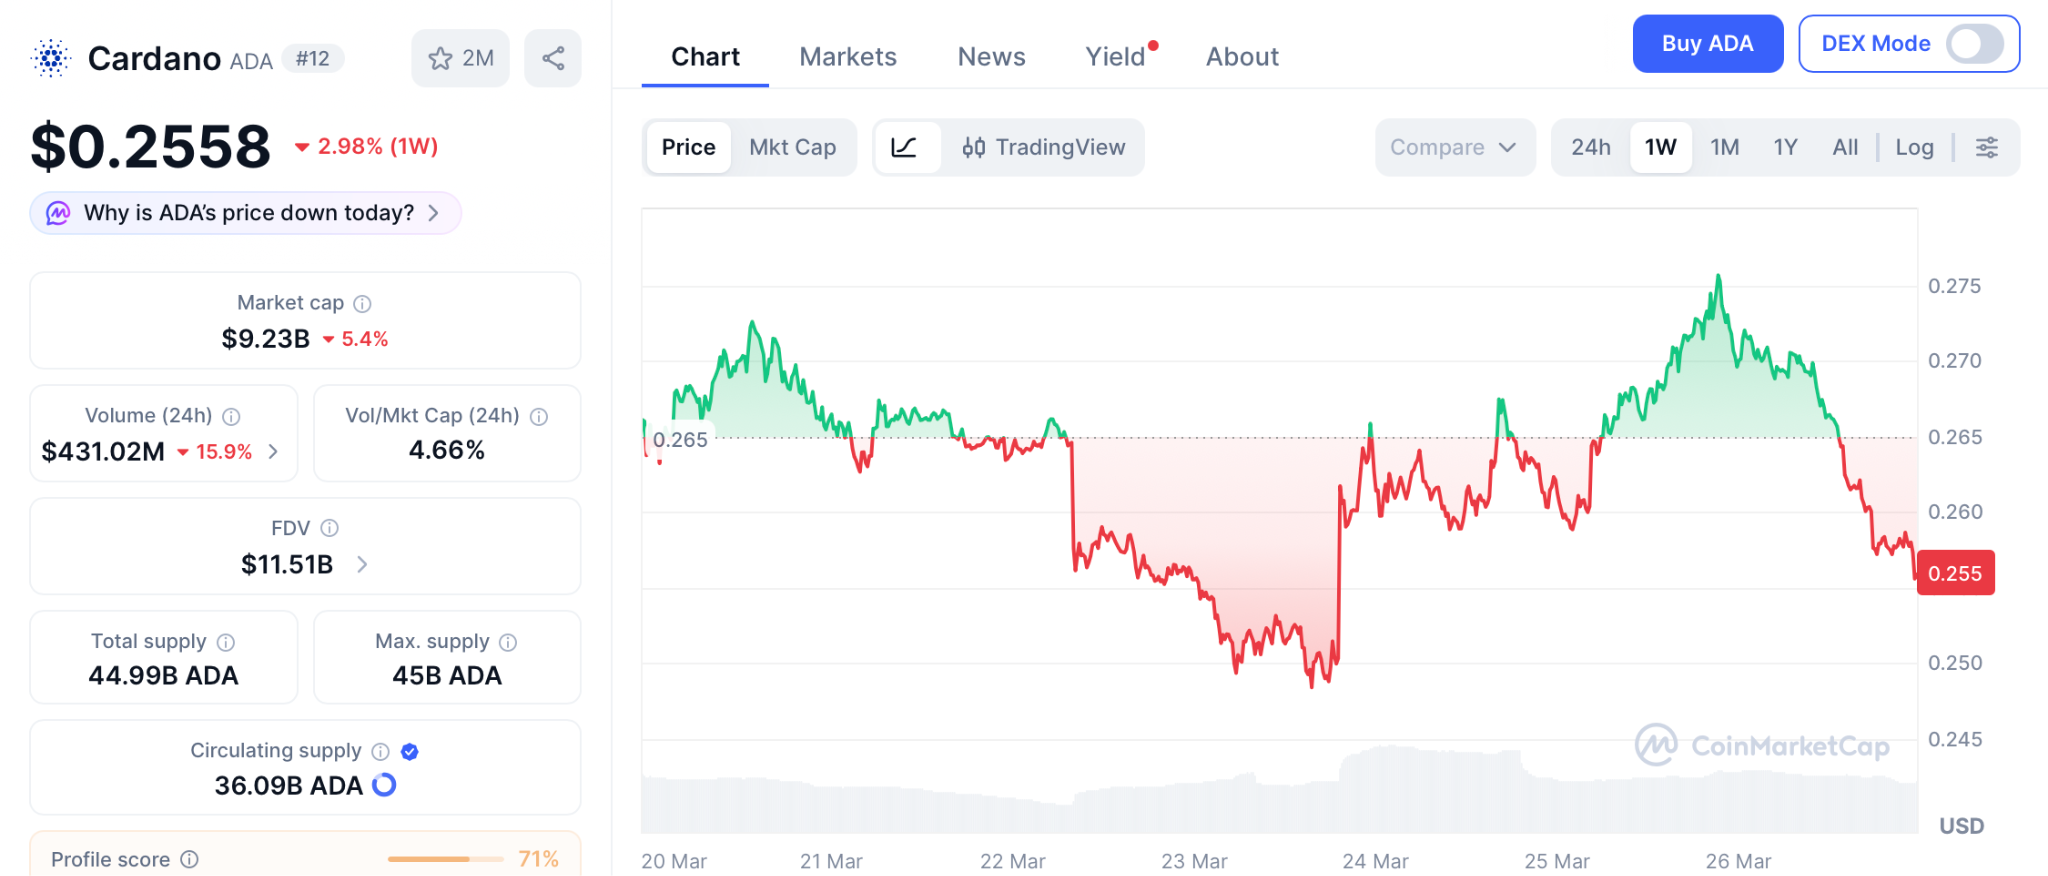Open the News tab

pyautogui.click(x=991, y=56)
